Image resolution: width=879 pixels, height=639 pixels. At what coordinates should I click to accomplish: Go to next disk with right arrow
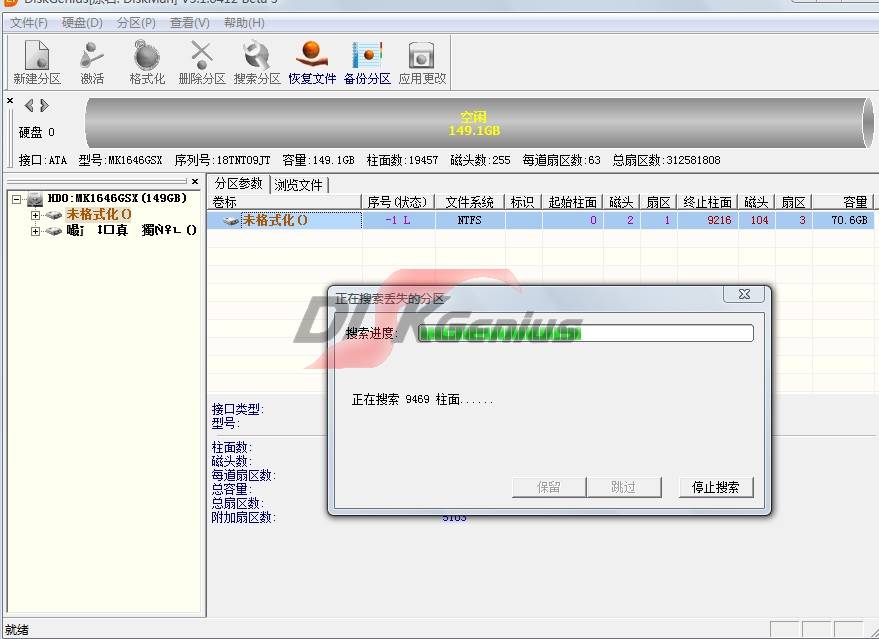pos(44,105)
